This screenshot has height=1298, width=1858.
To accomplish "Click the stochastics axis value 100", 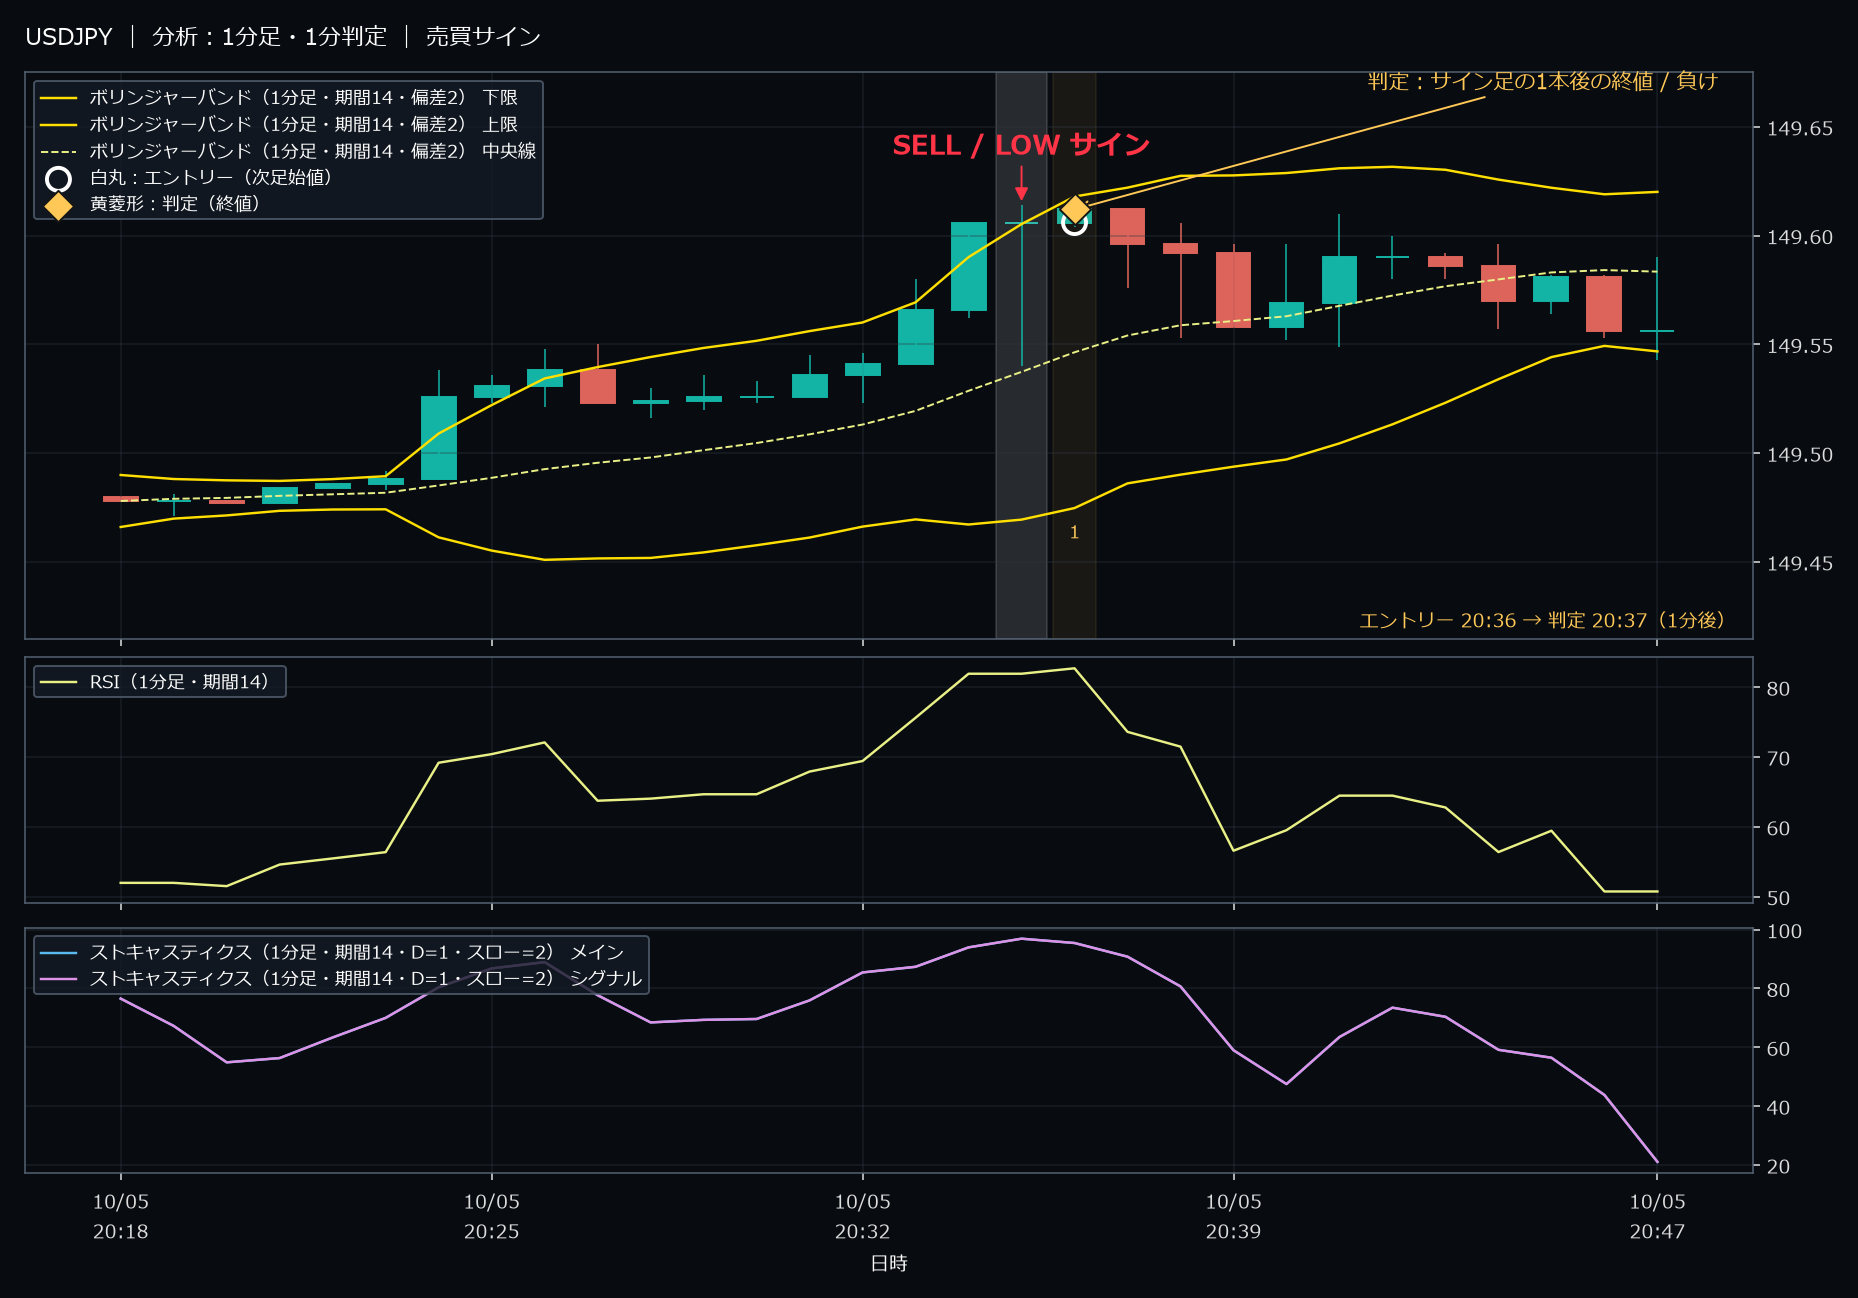I will coord(1784,931).
